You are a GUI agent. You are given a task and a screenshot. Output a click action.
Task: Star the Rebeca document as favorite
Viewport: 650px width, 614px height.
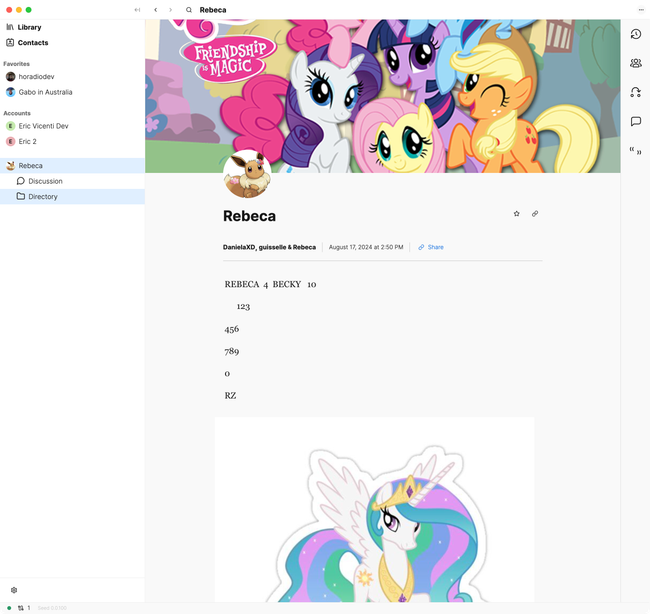coord(517,213)
